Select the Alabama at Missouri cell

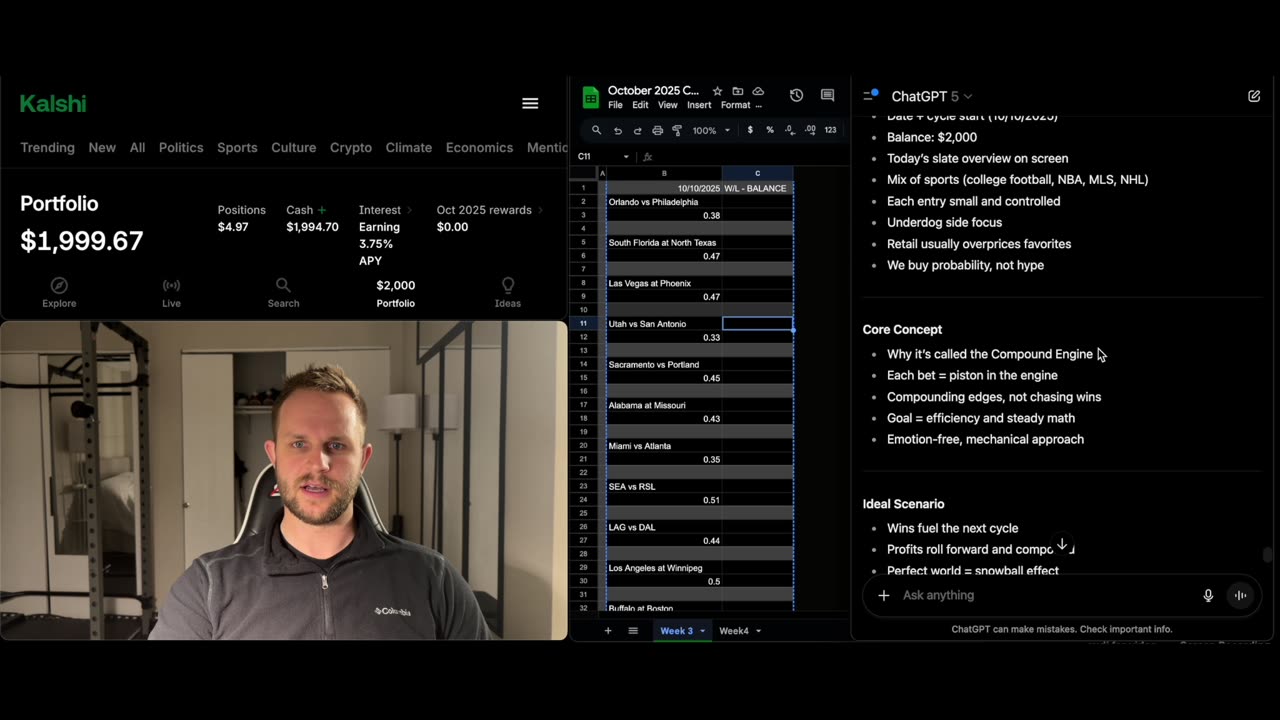point(664,405)
